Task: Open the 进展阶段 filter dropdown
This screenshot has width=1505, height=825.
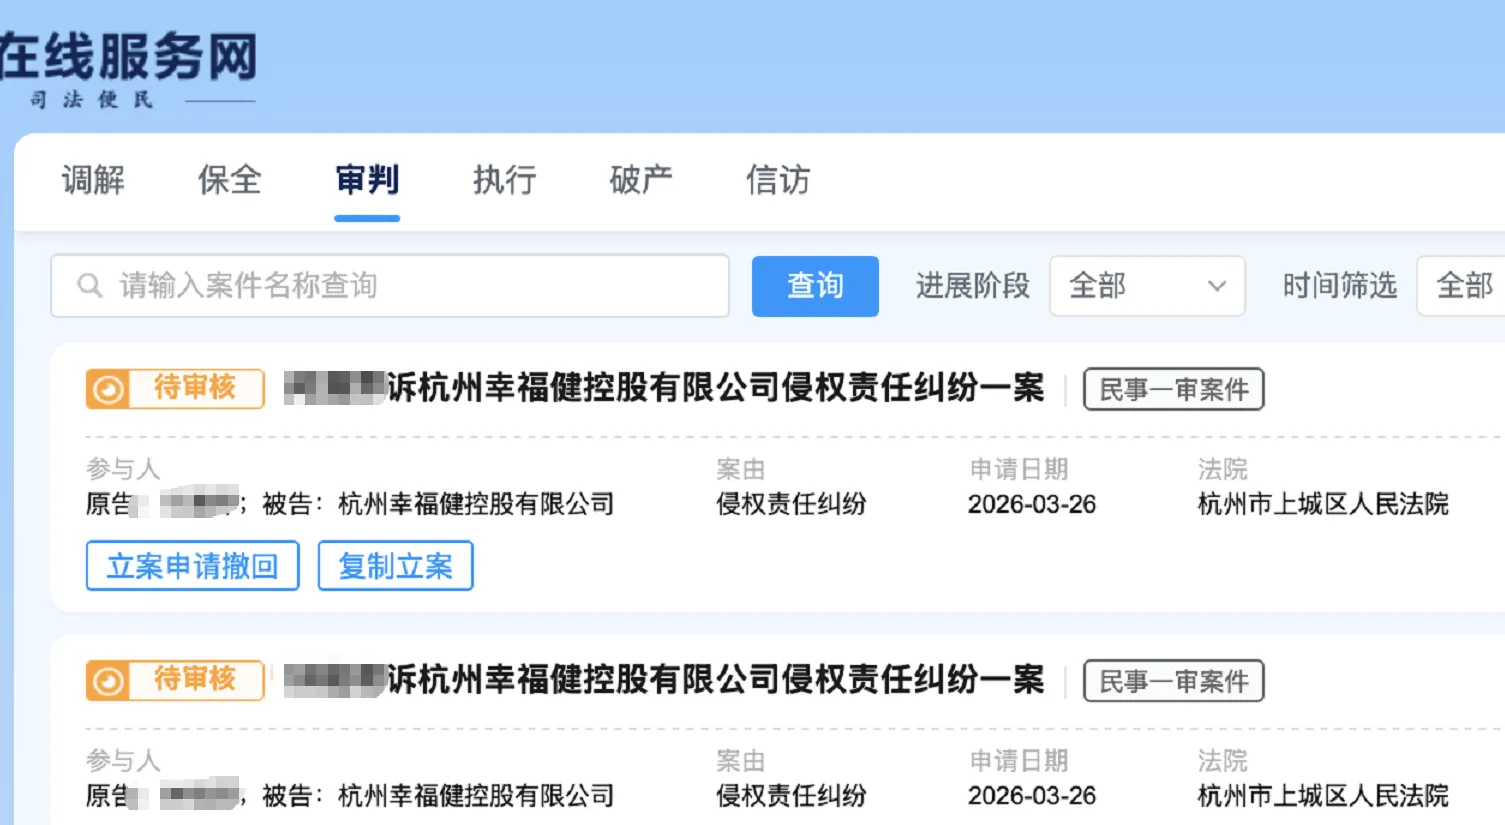Action: coord(1146,286)
